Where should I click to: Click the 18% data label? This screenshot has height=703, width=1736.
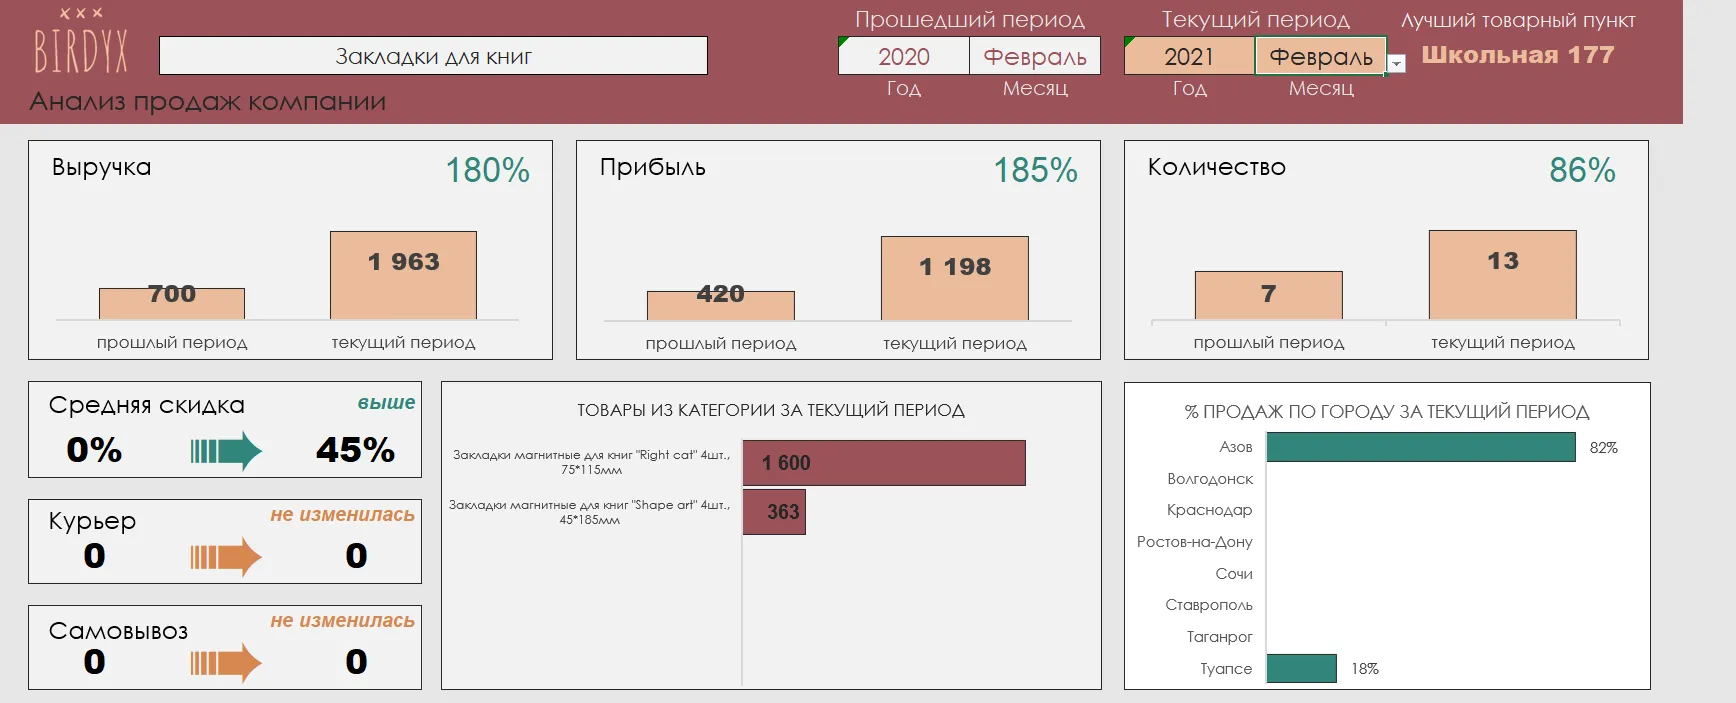(1365, 669)
